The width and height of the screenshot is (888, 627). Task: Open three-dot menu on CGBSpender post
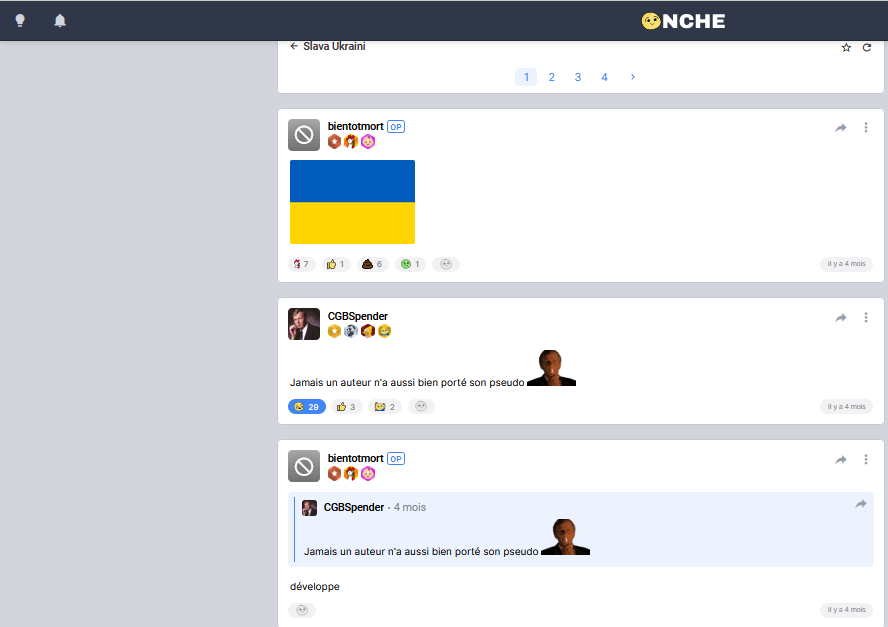click(x=866, y=317)
